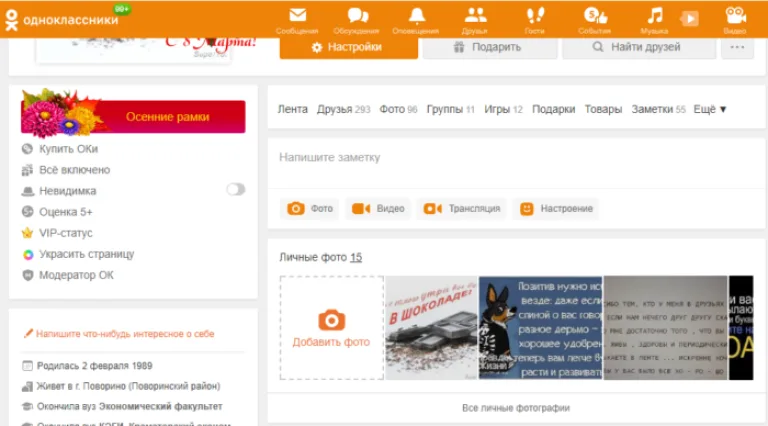
Task: Switch to the Игры 12 tab
Action: coord(504,109)
